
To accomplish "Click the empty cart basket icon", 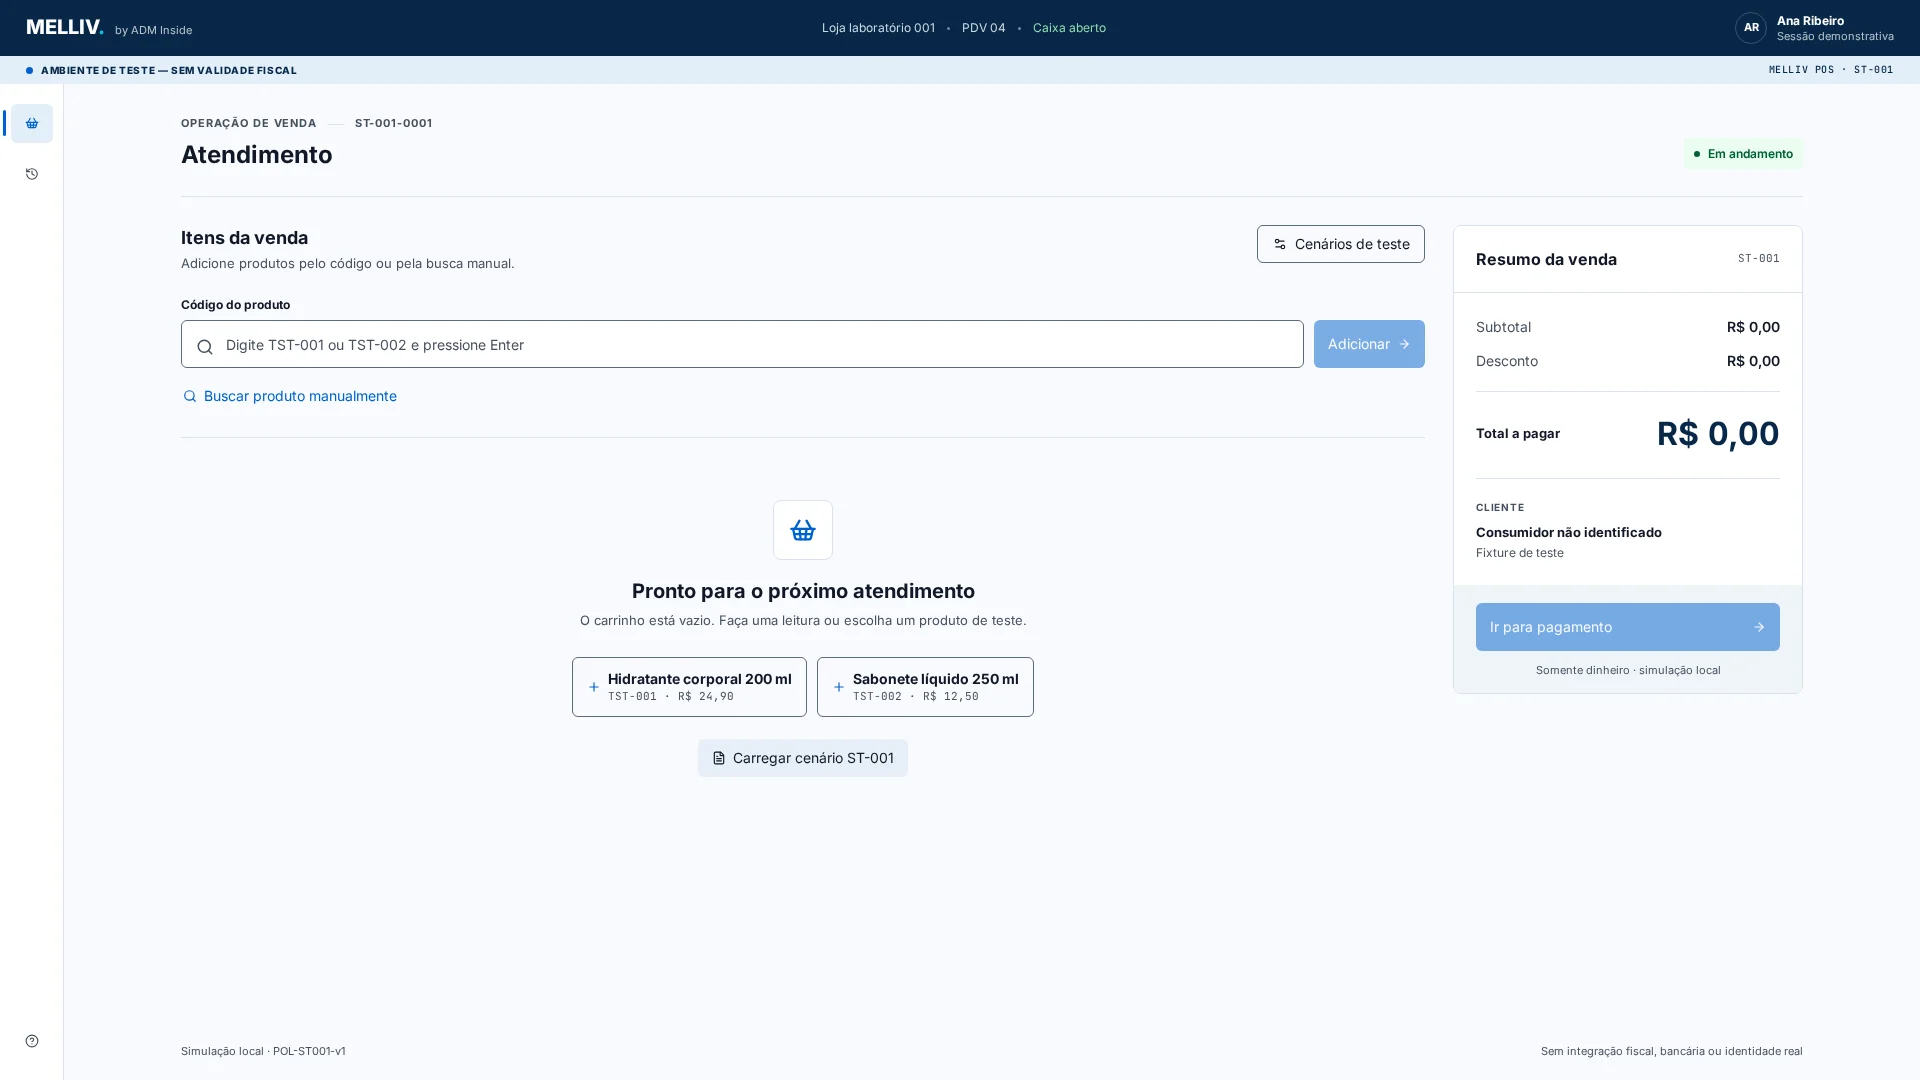I will pyautogui.click(x=803, y=530).
